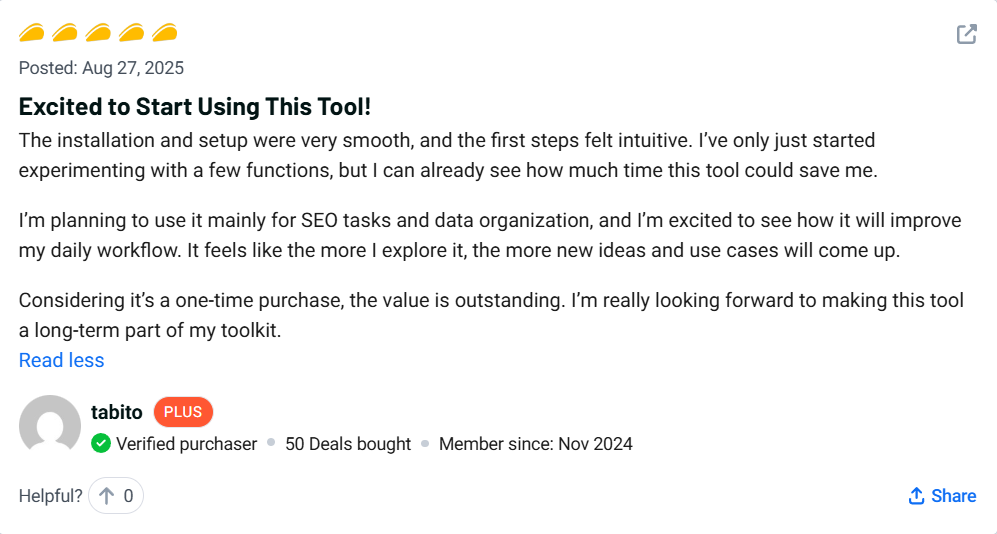Click the orange PLUS badge
Viewport: 997px width, 534px height.
pos(183,412)
